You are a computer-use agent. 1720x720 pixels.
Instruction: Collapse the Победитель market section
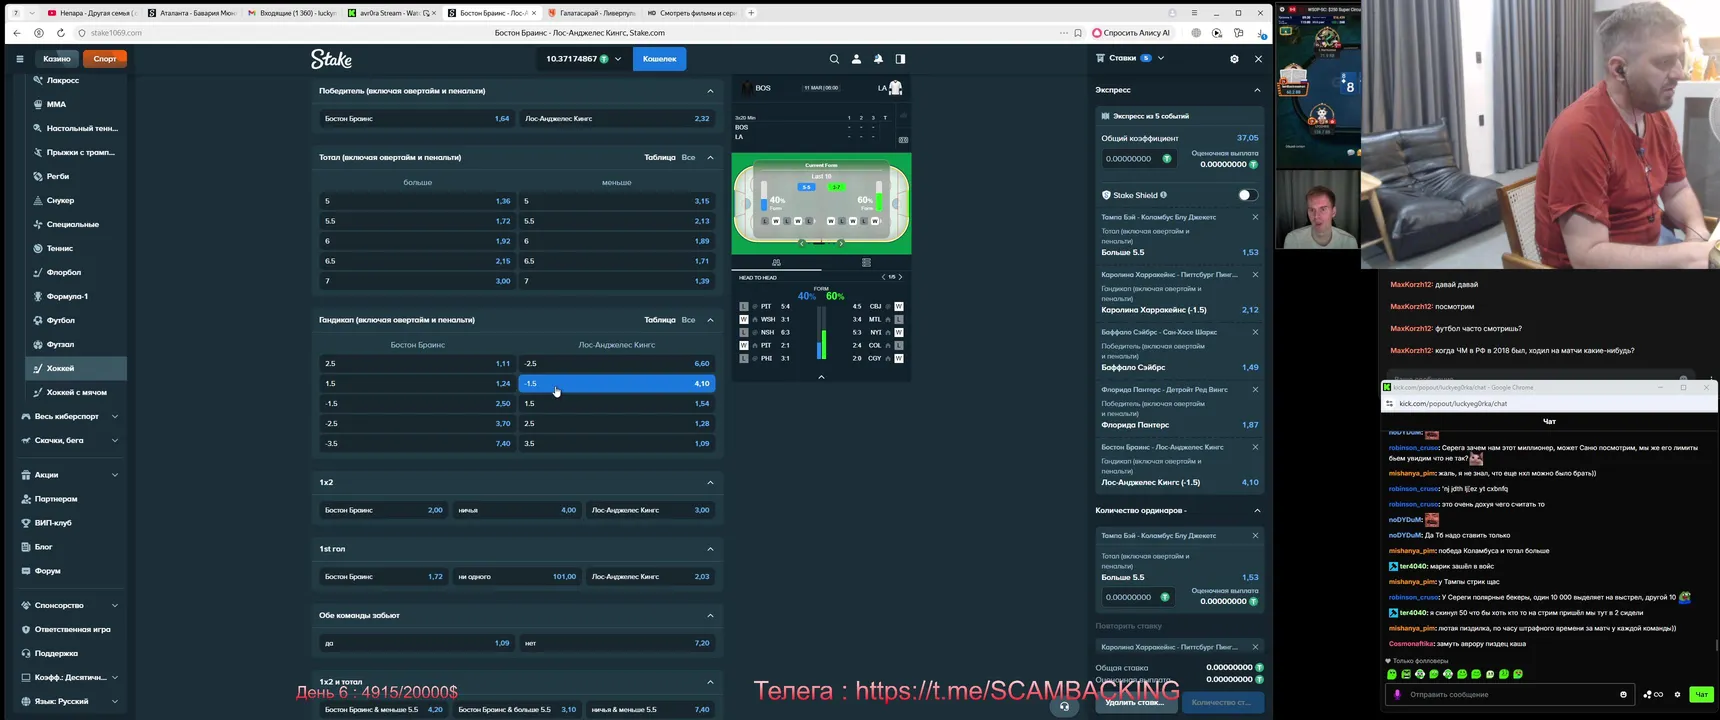pyautogui.click(x=710, y=91)
